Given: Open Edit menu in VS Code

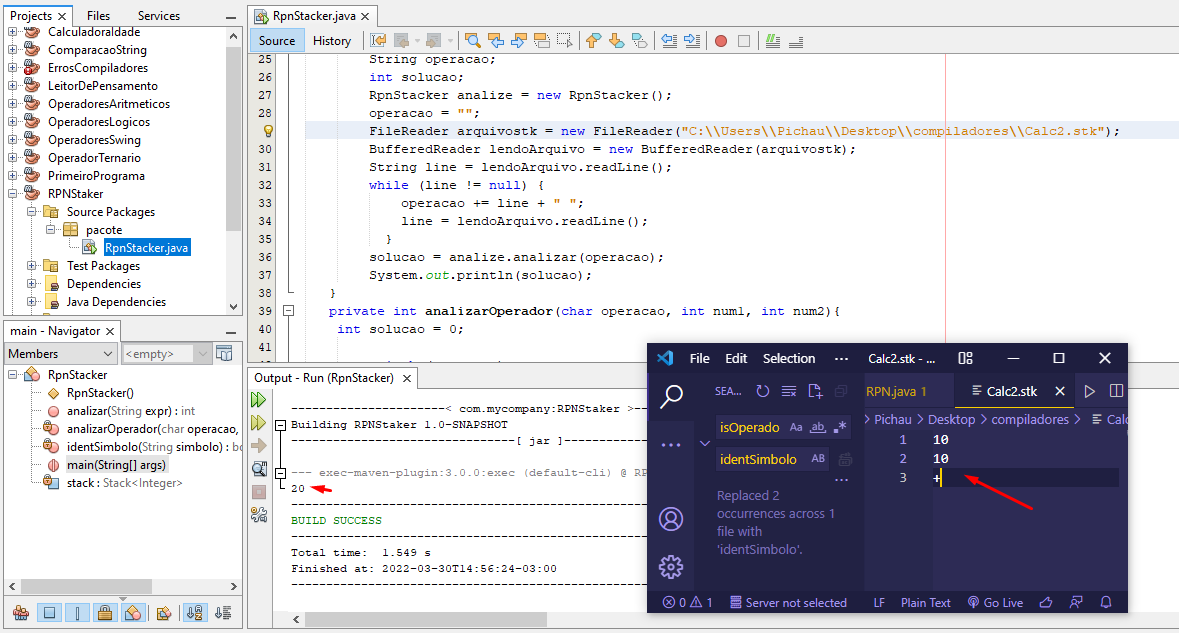Looking at the screenshot, I should pos(736,359).
